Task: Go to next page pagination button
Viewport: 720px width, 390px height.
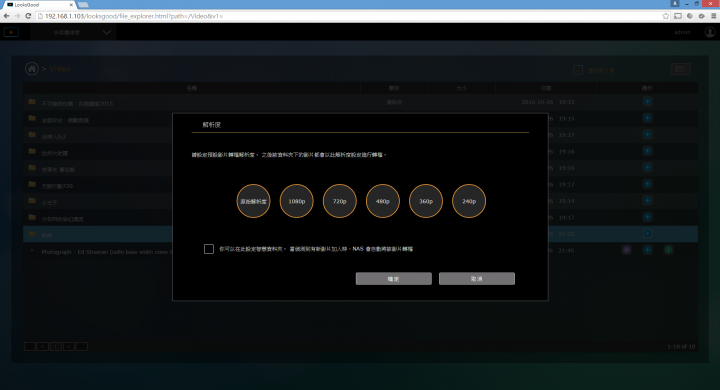Action: point(69,347)
